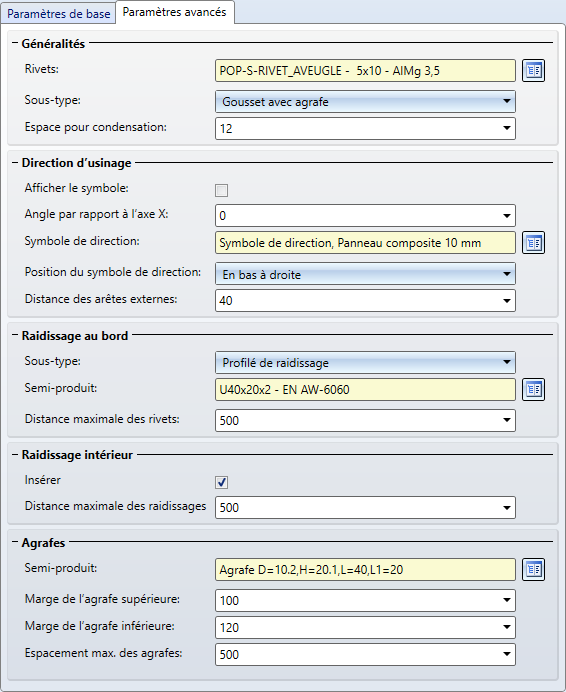Image resolution: width=566 pixels, height=692 pixels.
Task: Select Paramètres avancés tab
Action: pos(174,12)
